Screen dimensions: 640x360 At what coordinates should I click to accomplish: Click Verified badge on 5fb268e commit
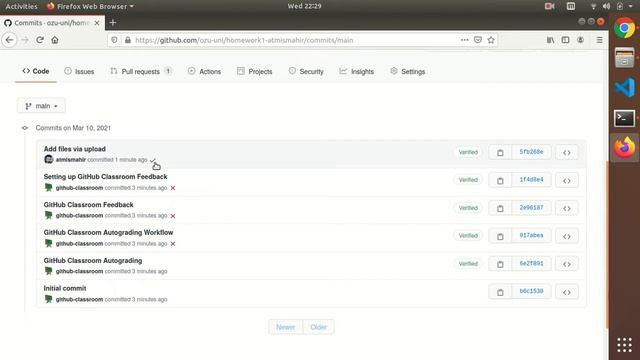pyautogui.click(x=468, y=152)
